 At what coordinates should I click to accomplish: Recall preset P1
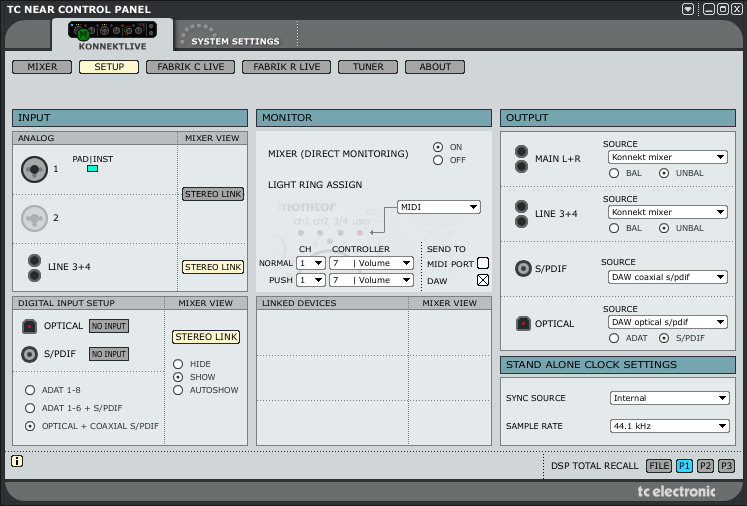coord(684,466)
